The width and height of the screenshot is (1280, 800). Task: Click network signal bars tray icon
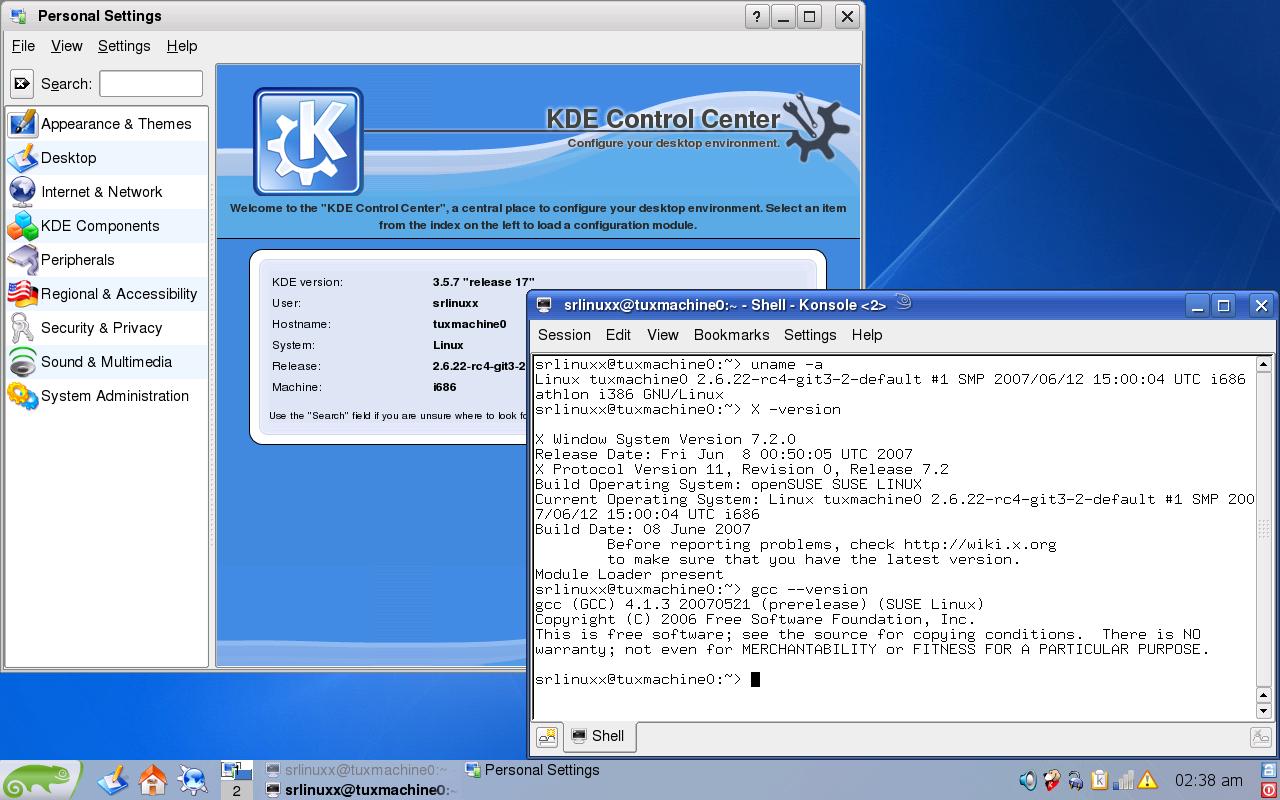click(x=1124, y=780)
